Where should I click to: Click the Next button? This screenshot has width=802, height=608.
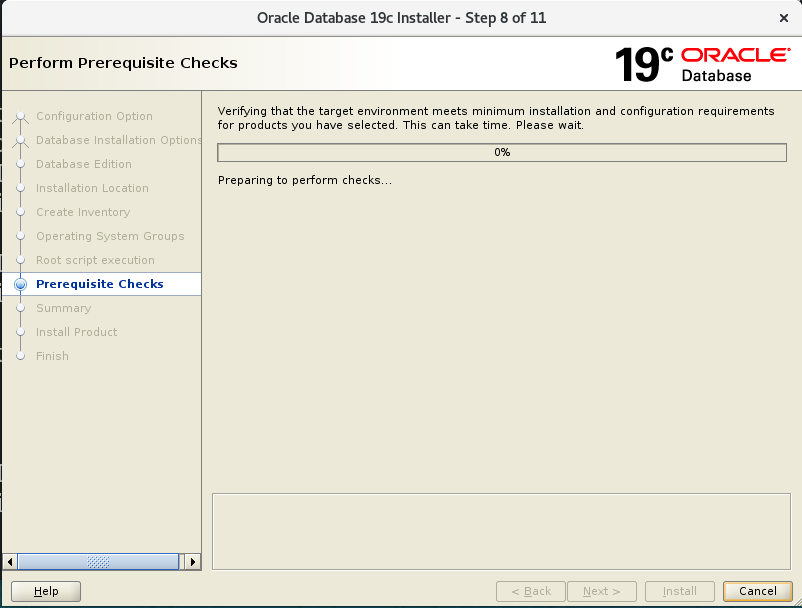point(602,591)
